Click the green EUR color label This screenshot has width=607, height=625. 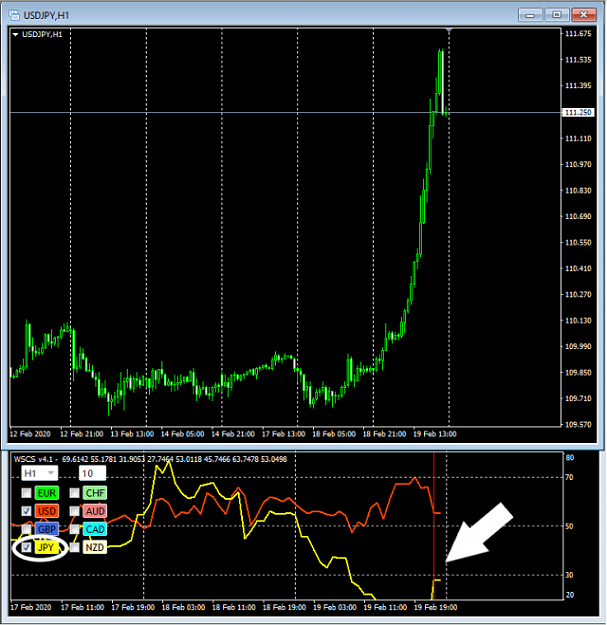(x=47, y=493)
